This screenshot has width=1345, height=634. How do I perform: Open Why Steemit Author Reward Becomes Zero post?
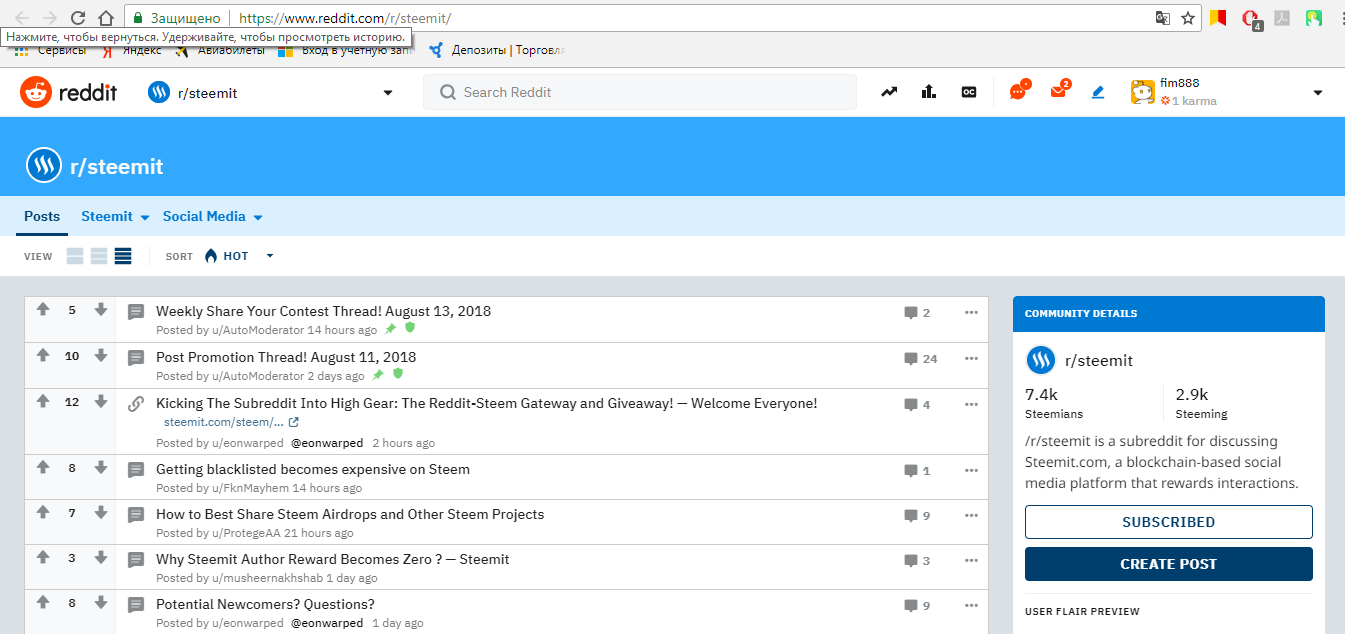click(333, 559)
